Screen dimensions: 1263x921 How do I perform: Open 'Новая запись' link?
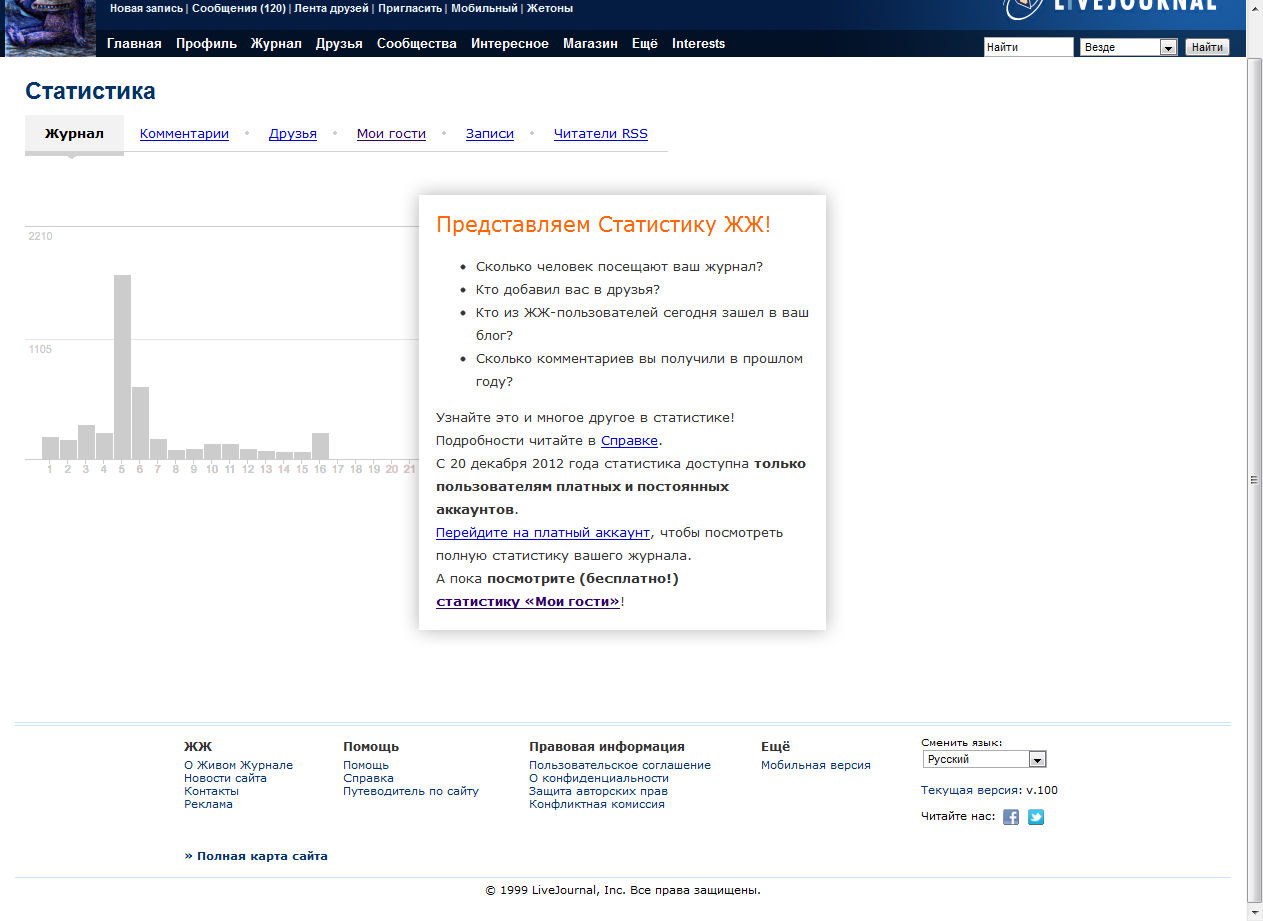[146, 8]
